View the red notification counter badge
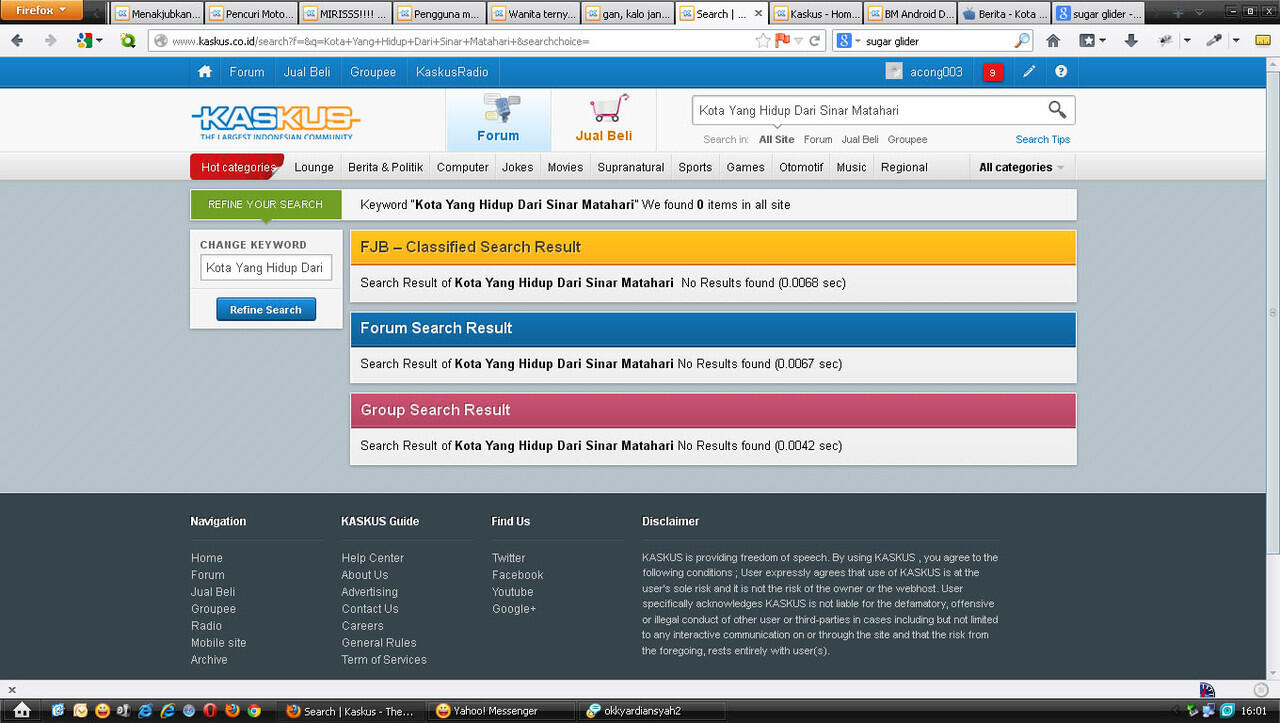 992,72
